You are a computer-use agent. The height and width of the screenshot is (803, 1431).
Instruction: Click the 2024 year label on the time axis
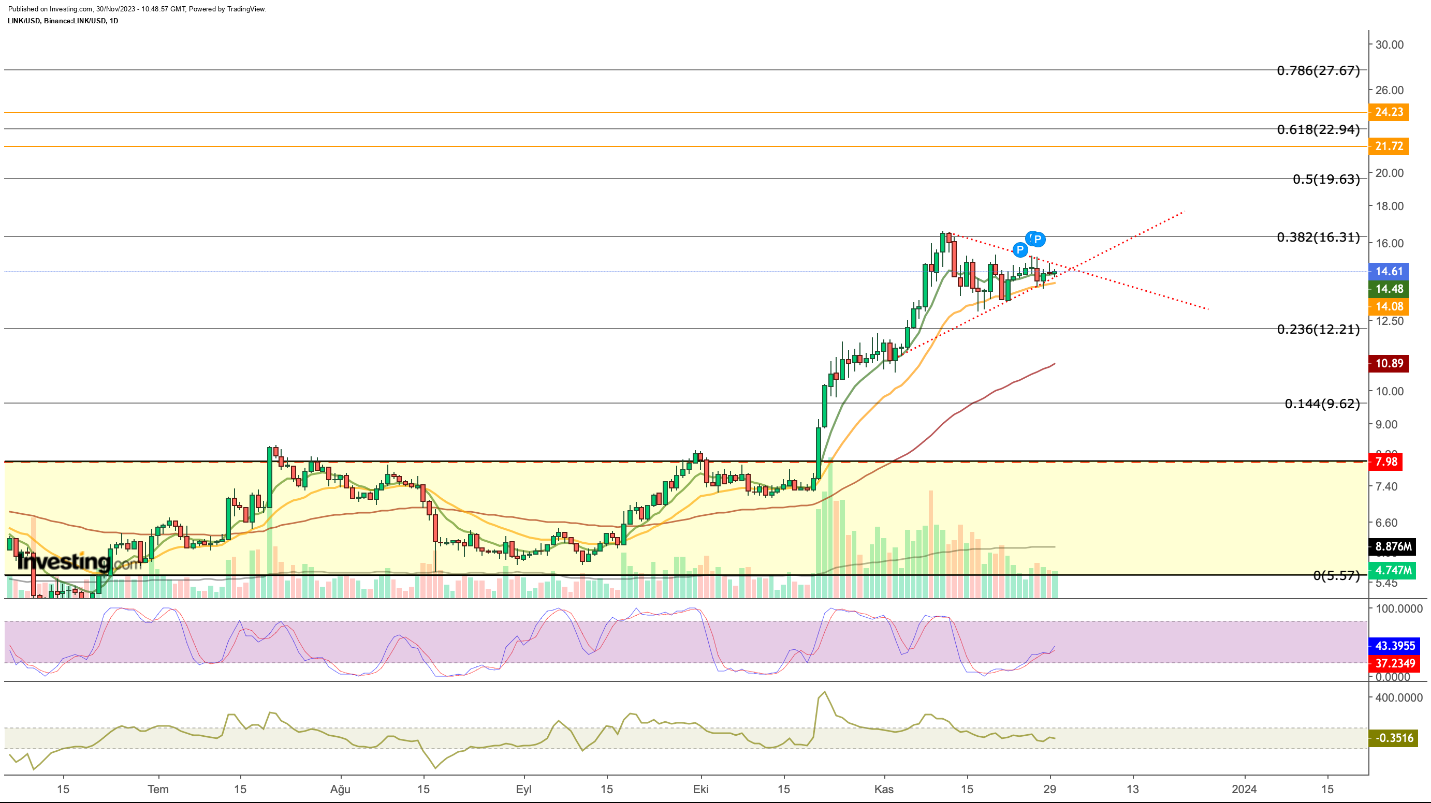click(x=1246, y=789)
